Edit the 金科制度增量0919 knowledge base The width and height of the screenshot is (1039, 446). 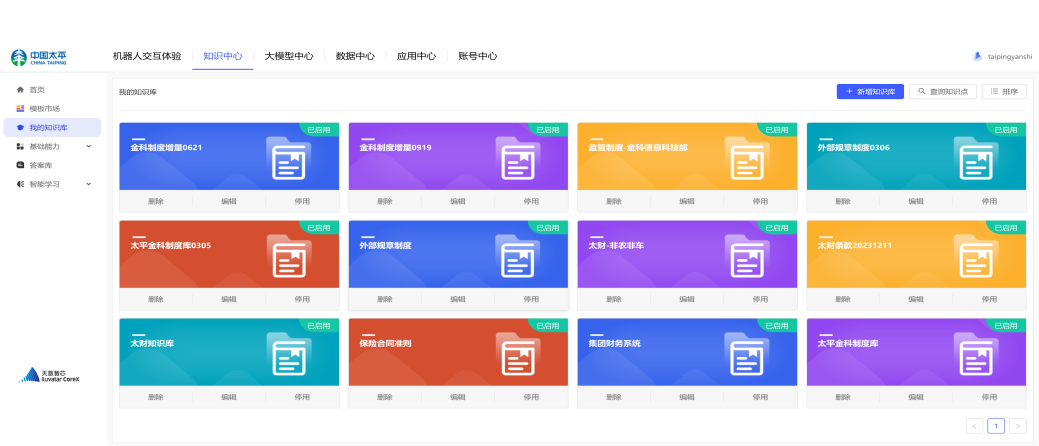tap(458, 201)
